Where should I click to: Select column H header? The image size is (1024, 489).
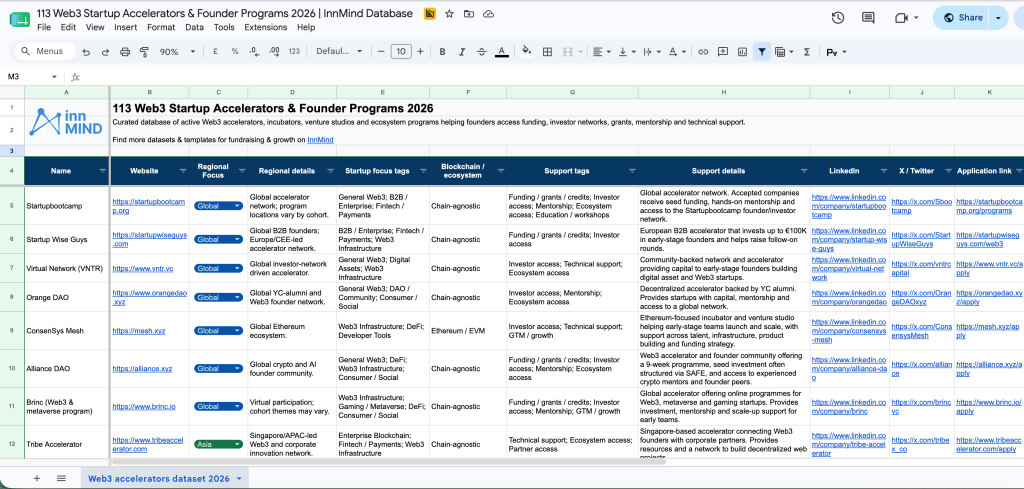click(724, 92)
